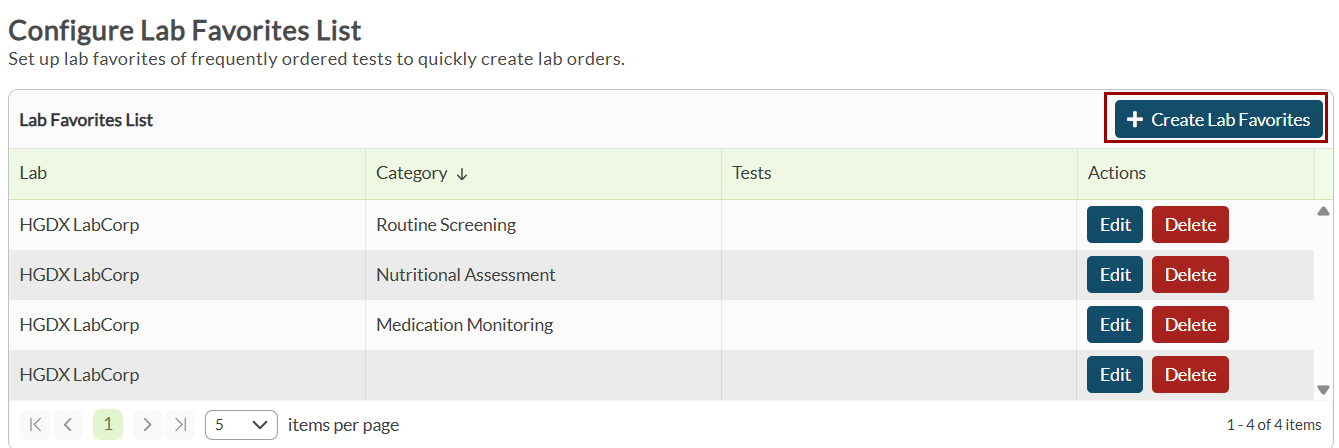The image size is (1339, 448).
Task: Go to next page arrow icon
Action: [x=147, y=425]
